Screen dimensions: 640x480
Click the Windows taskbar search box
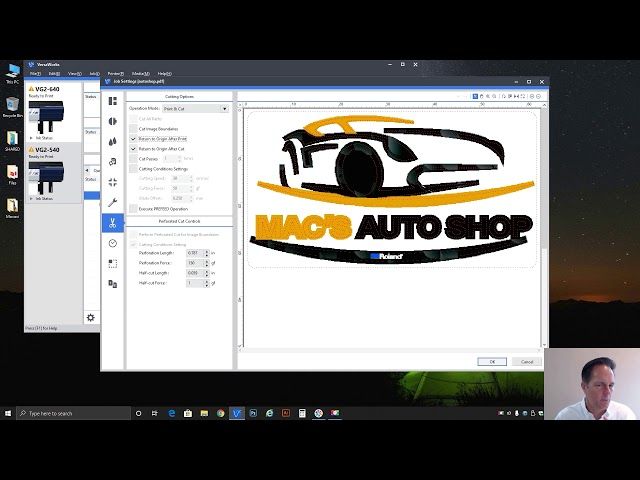point(75,413)
